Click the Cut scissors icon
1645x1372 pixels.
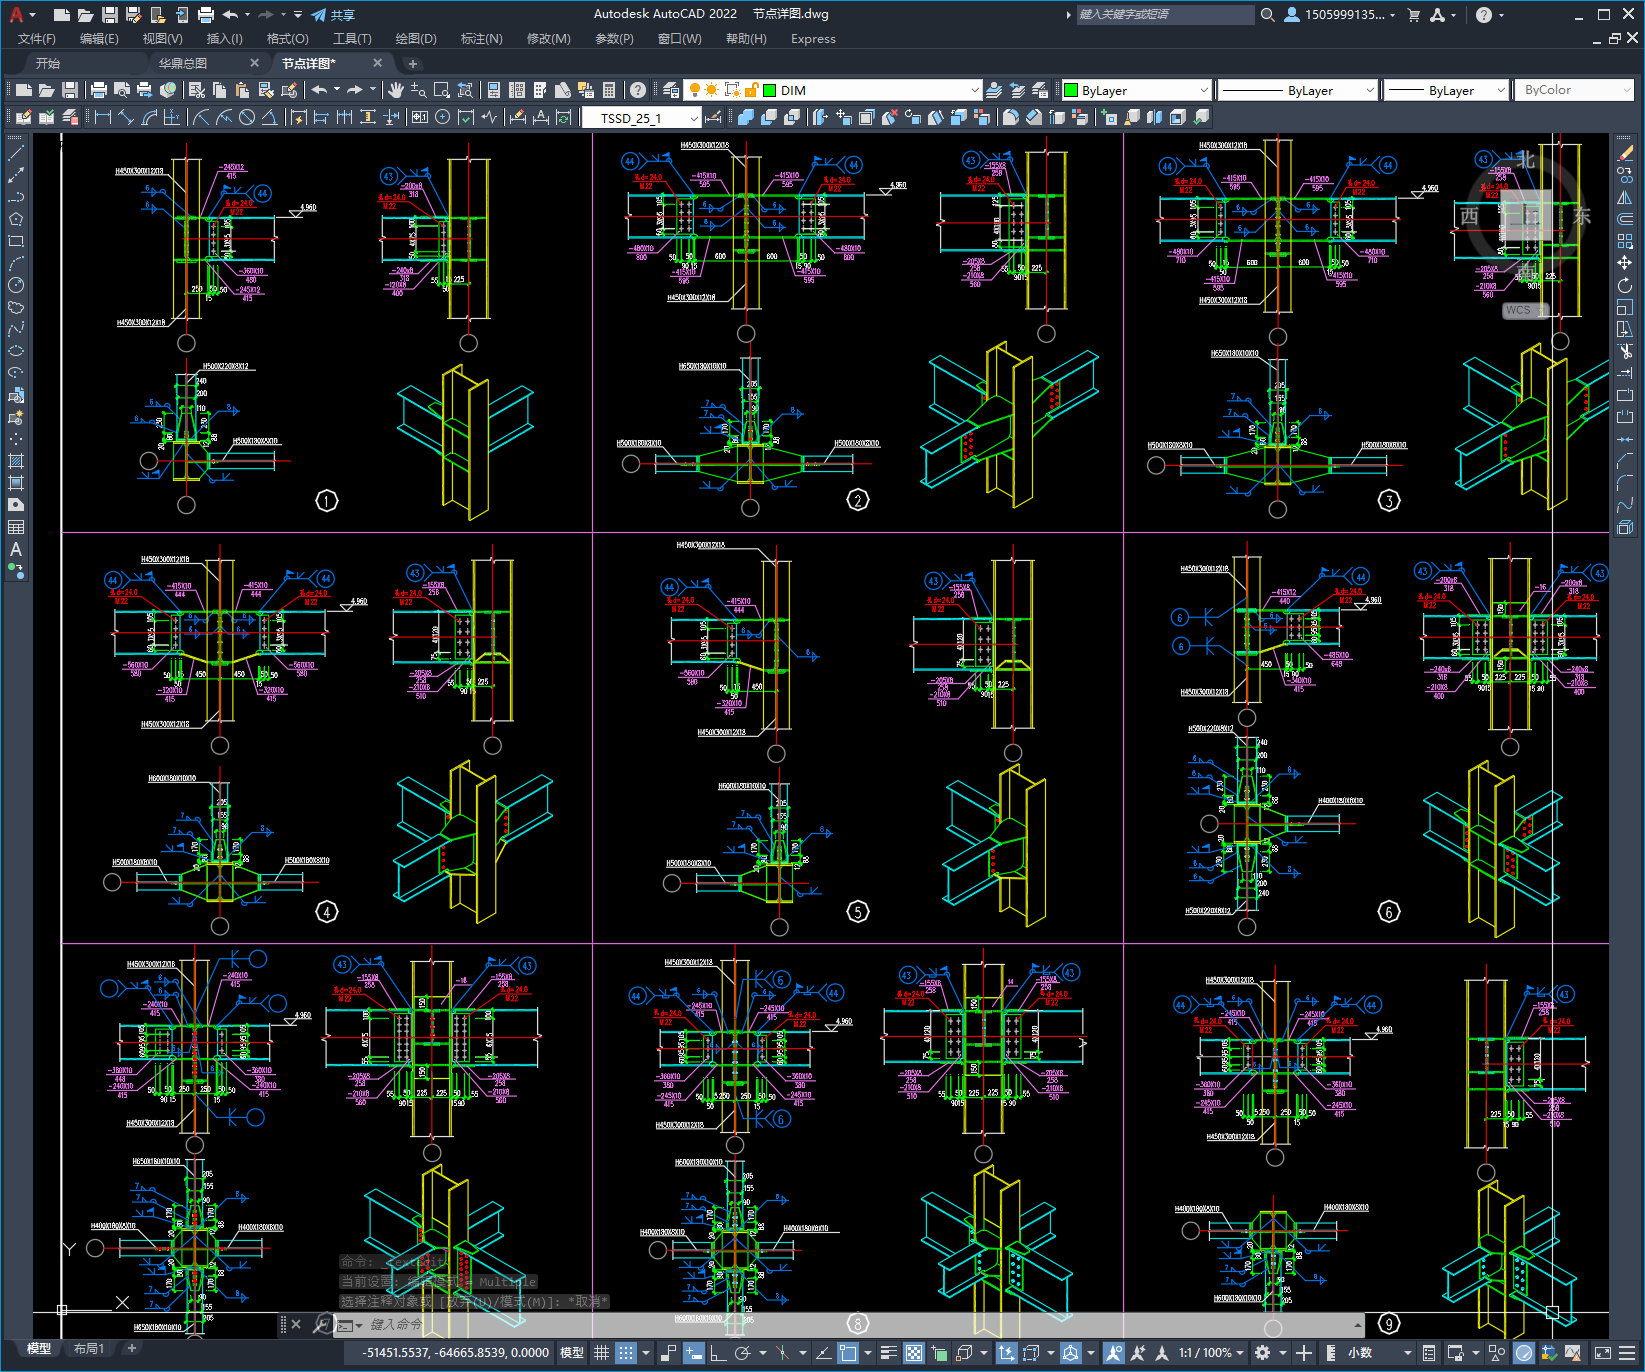197,90
